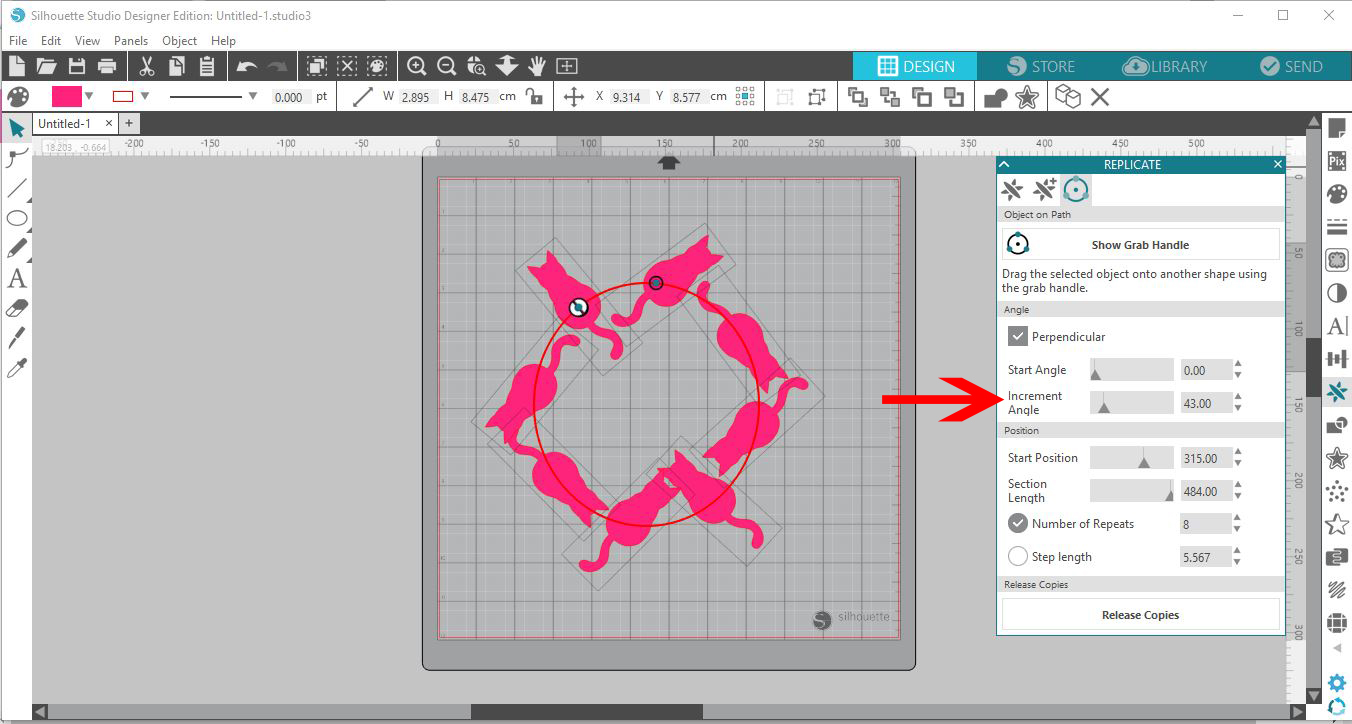Switch to Object on Path tab icon

click(1076, 189)
